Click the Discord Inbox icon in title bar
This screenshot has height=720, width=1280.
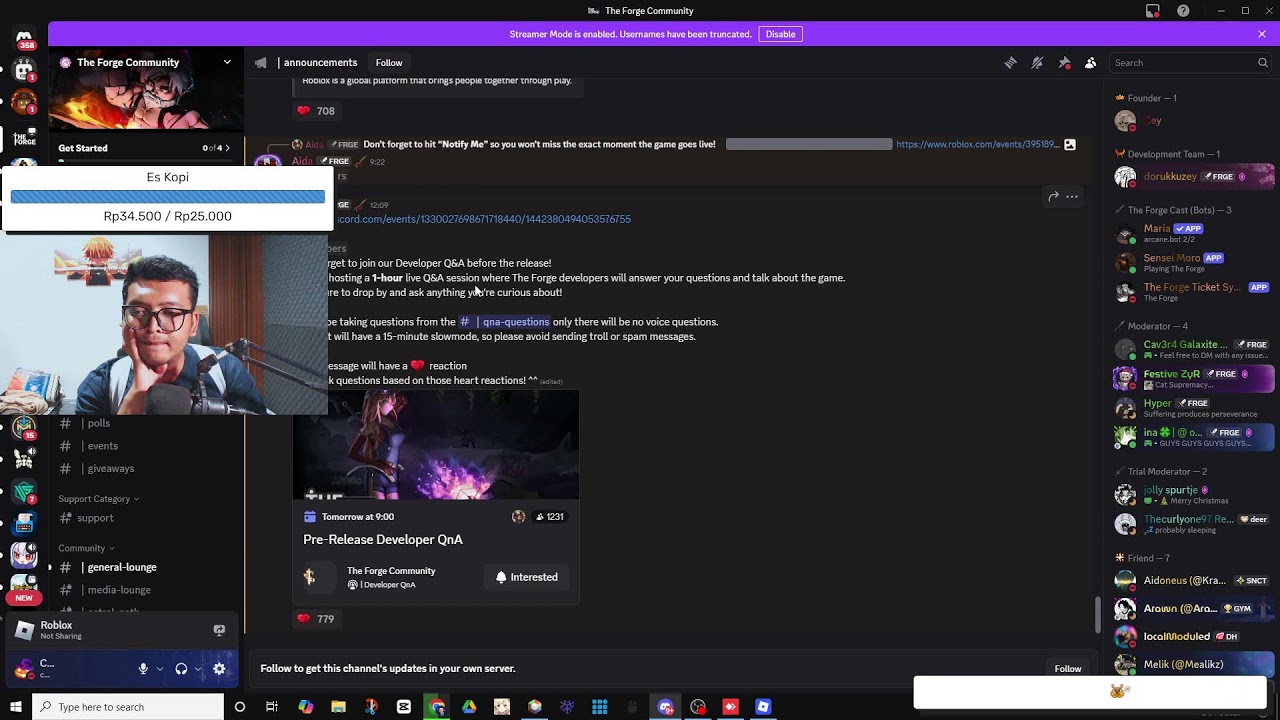click(1153, 11)
